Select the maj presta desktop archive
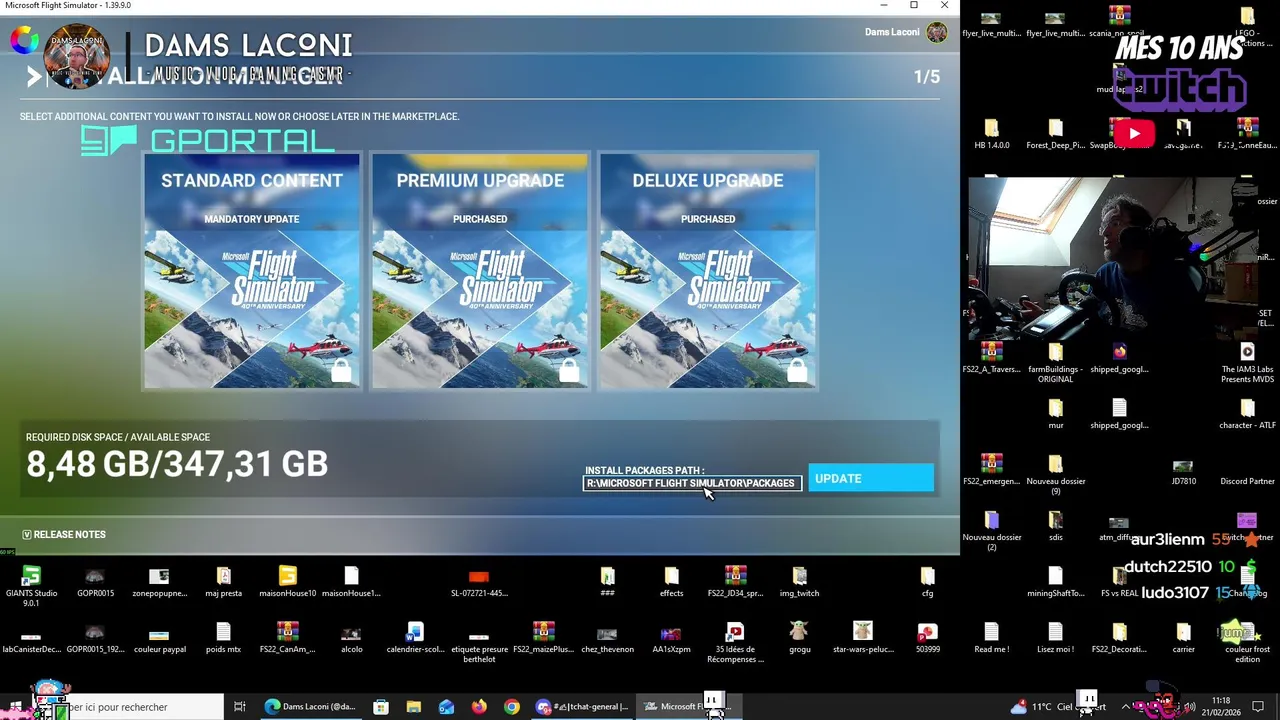Screen dimensions: 1280x720 223,582
